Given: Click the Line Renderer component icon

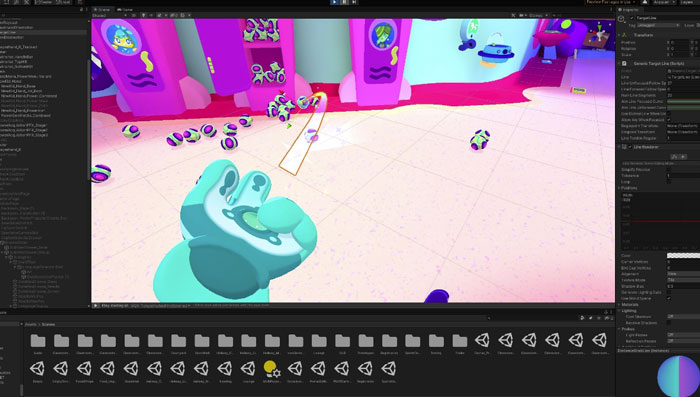Looking at the screenshot, I should 625,147.
